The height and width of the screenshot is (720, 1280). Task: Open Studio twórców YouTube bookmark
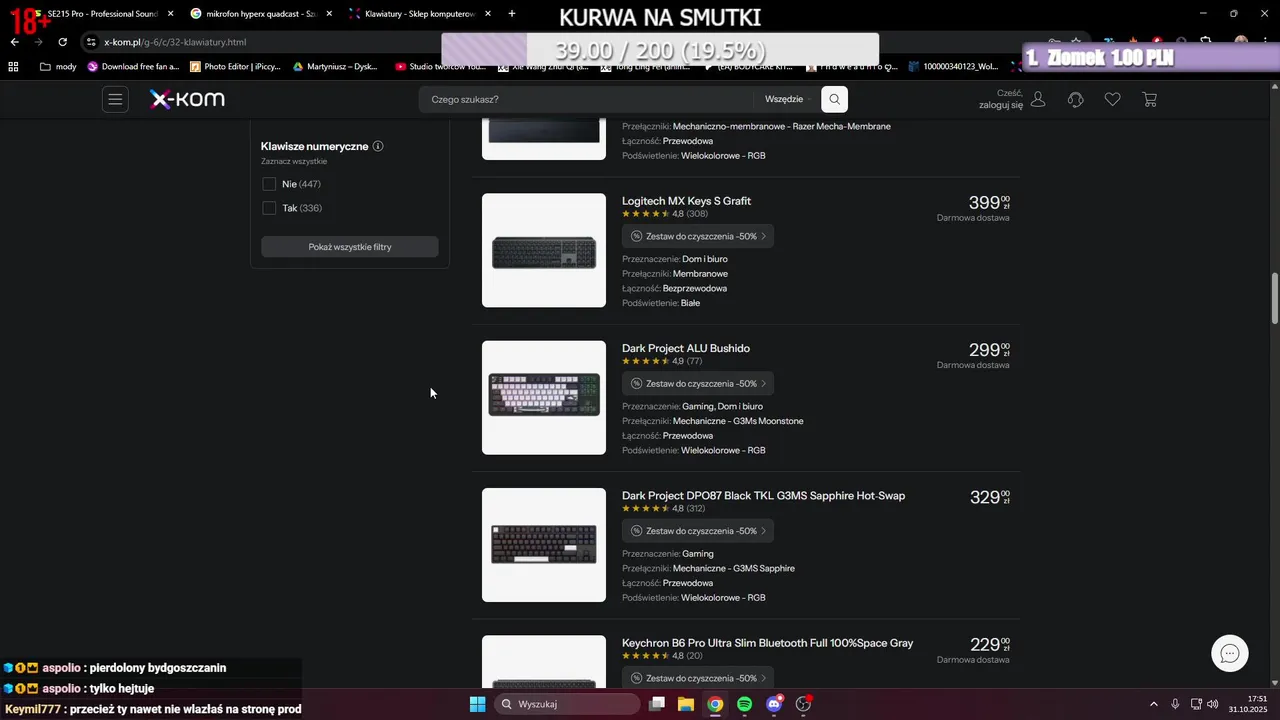tap(441, 67)
